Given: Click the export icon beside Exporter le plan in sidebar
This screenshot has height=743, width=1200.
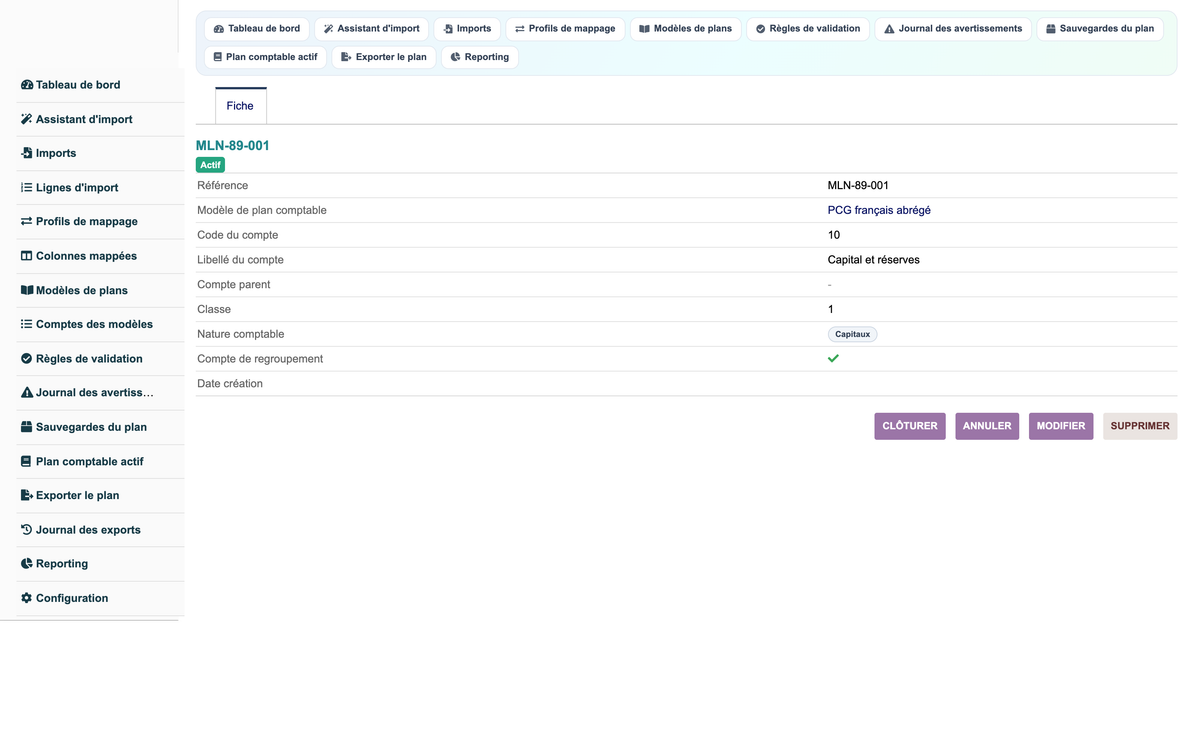Looking at the screenshot, I should pos(27,495).
